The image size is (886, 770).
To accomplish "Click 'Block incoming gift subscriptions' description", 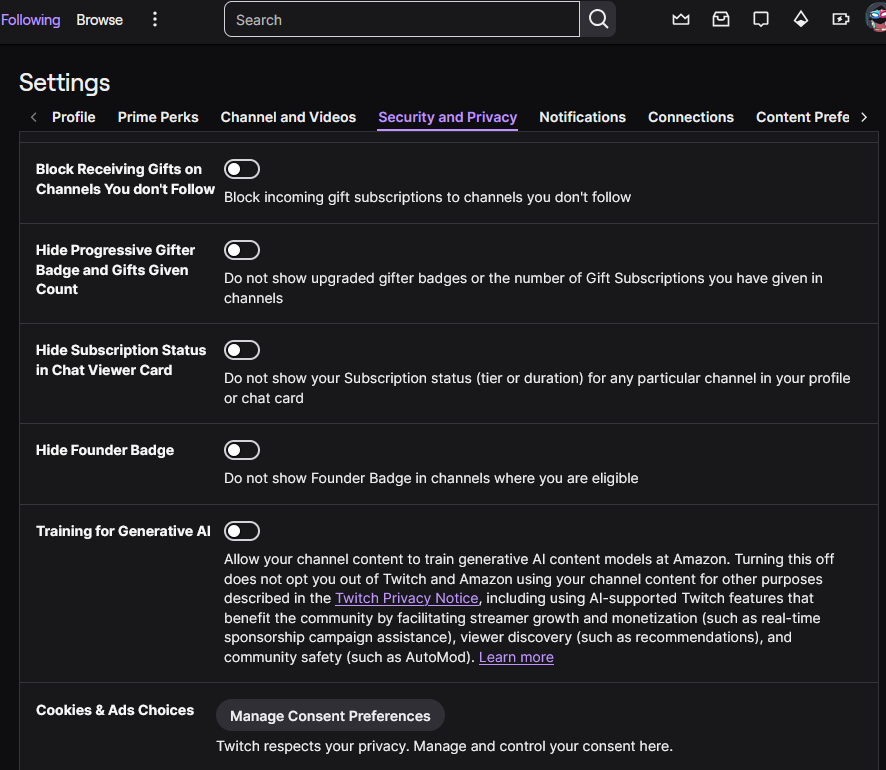I will click(x=427, y=197).
